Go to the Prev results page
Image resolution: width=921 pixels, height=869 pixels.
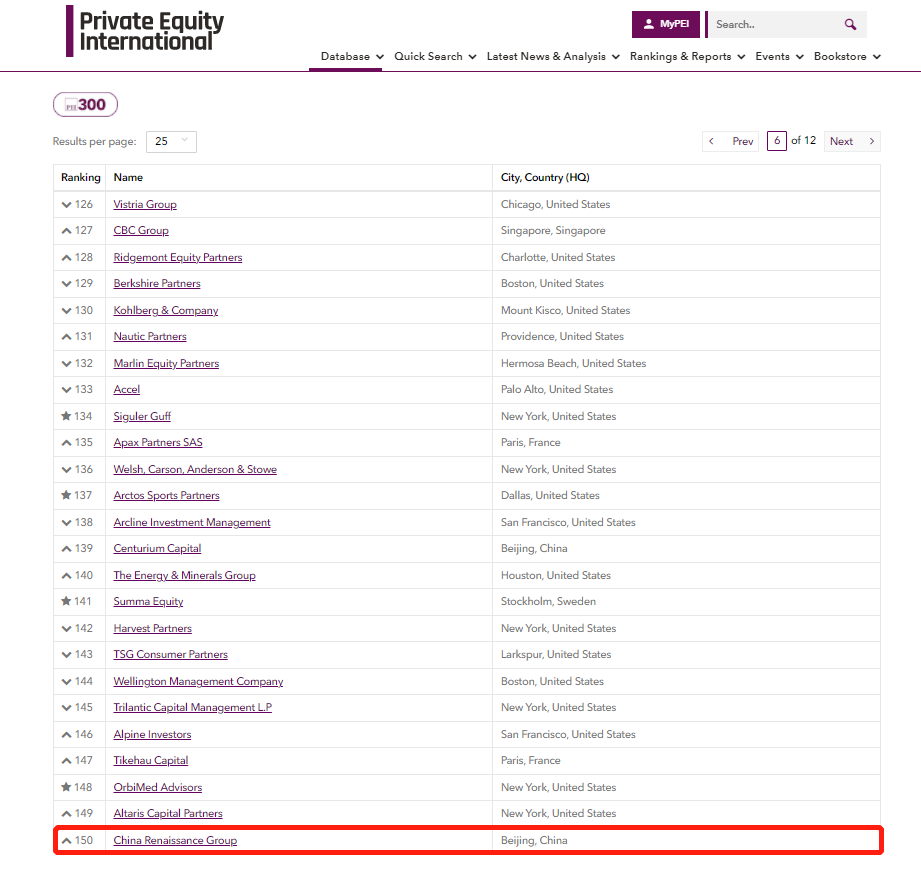pos(731,141)
